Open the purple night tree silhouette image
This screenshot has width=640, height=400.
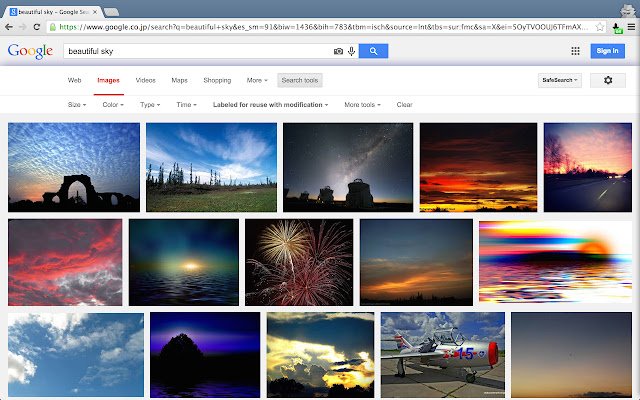[205, 355]
